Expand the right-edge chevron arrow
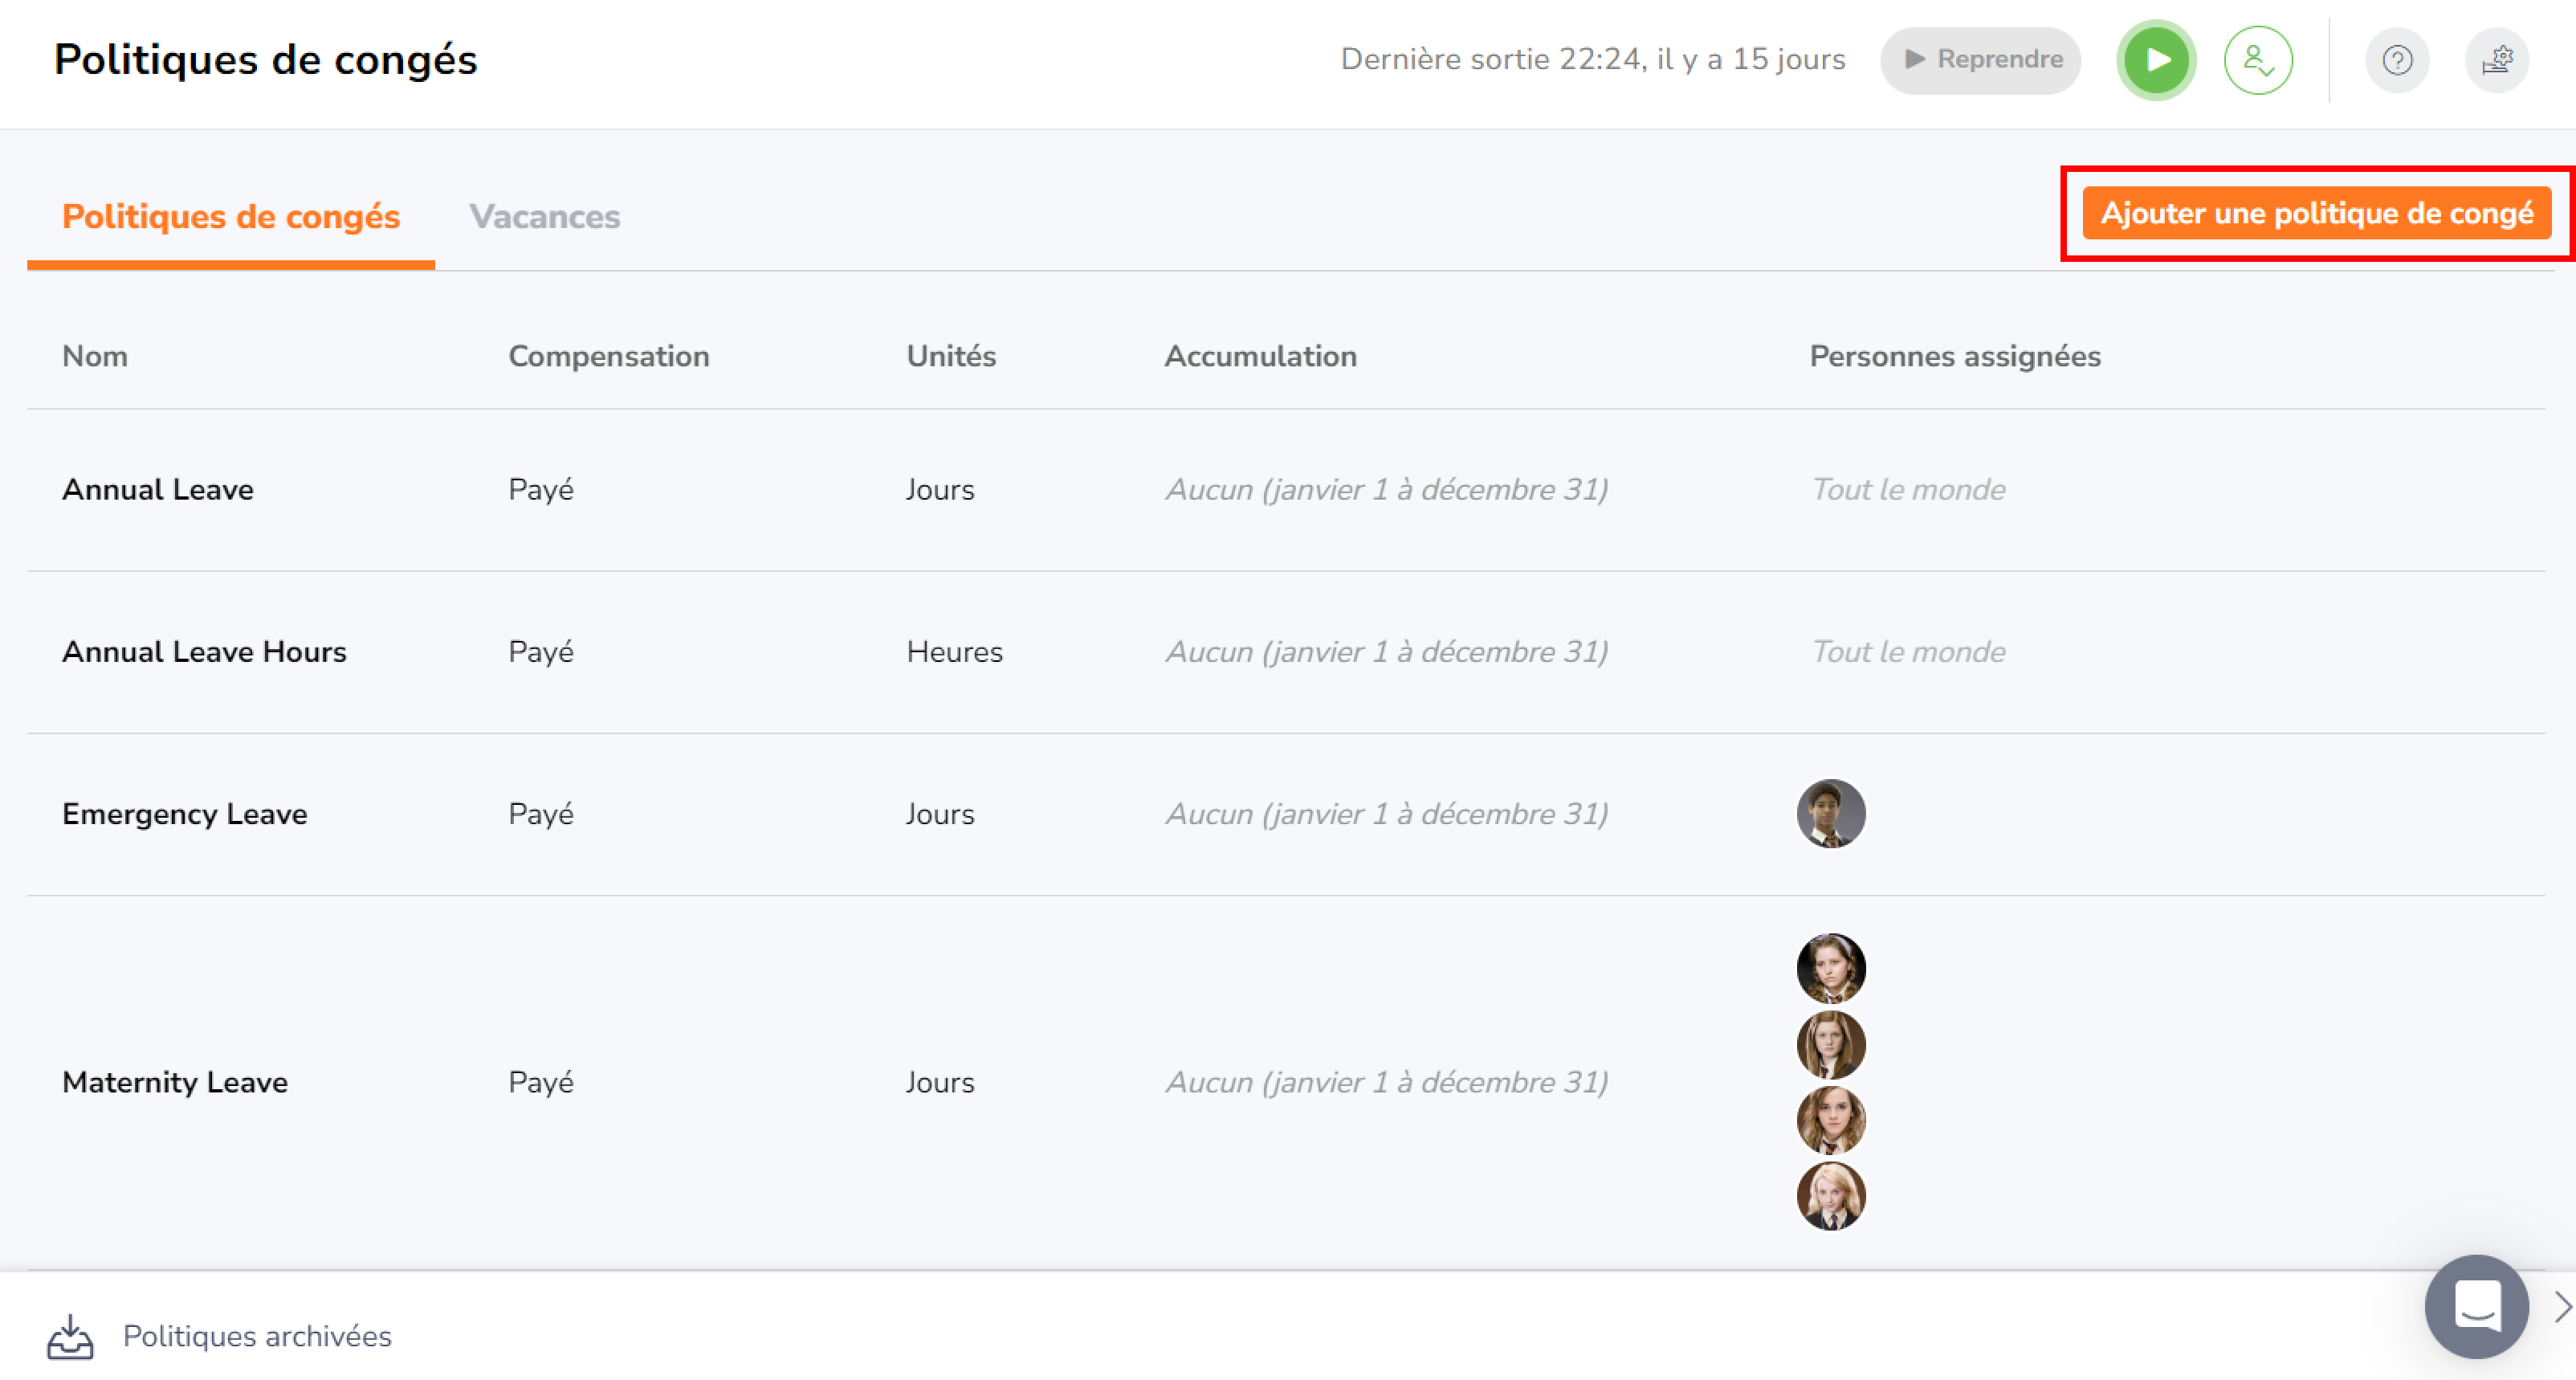This screenshot has height=1380, width=2576. 2562,1306
